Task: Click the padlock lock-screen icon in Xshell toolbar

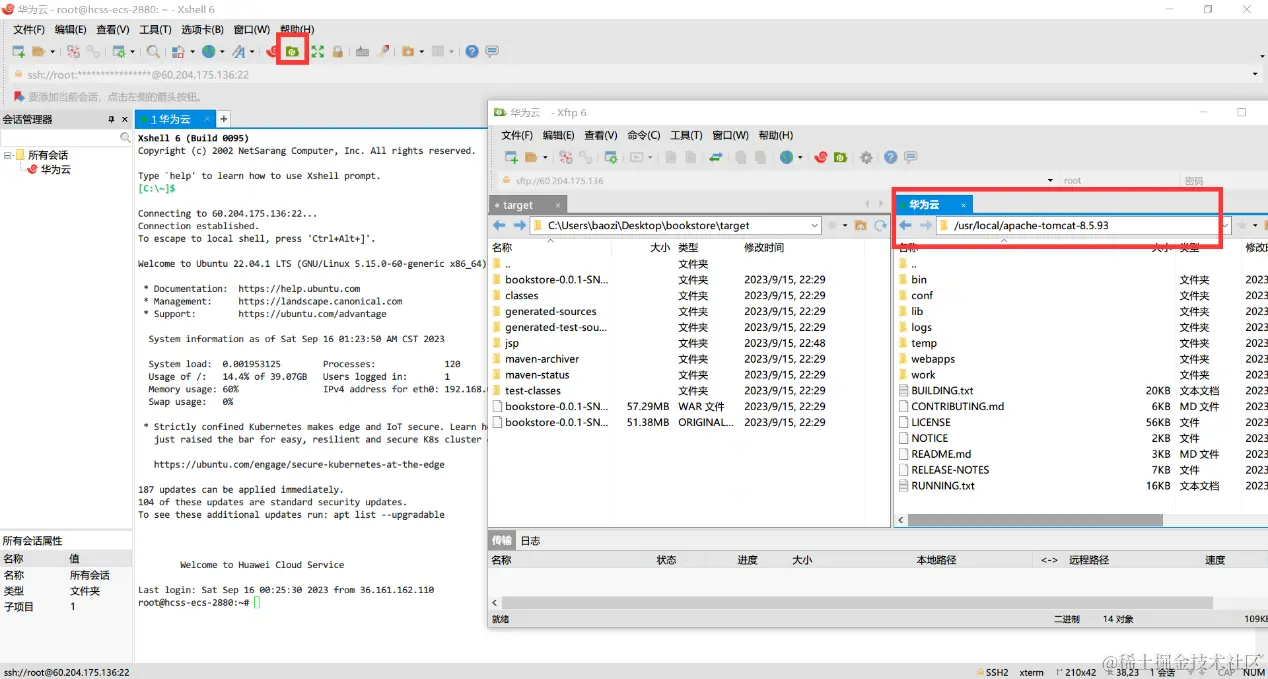Action: (338, 51)
